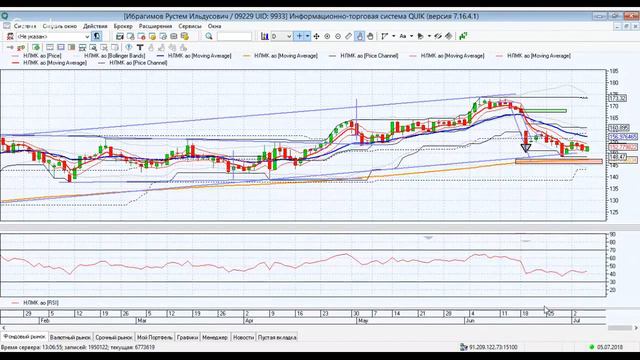
Task: Expand the marker tool dropdown arrow
Action: pos(429,36)
